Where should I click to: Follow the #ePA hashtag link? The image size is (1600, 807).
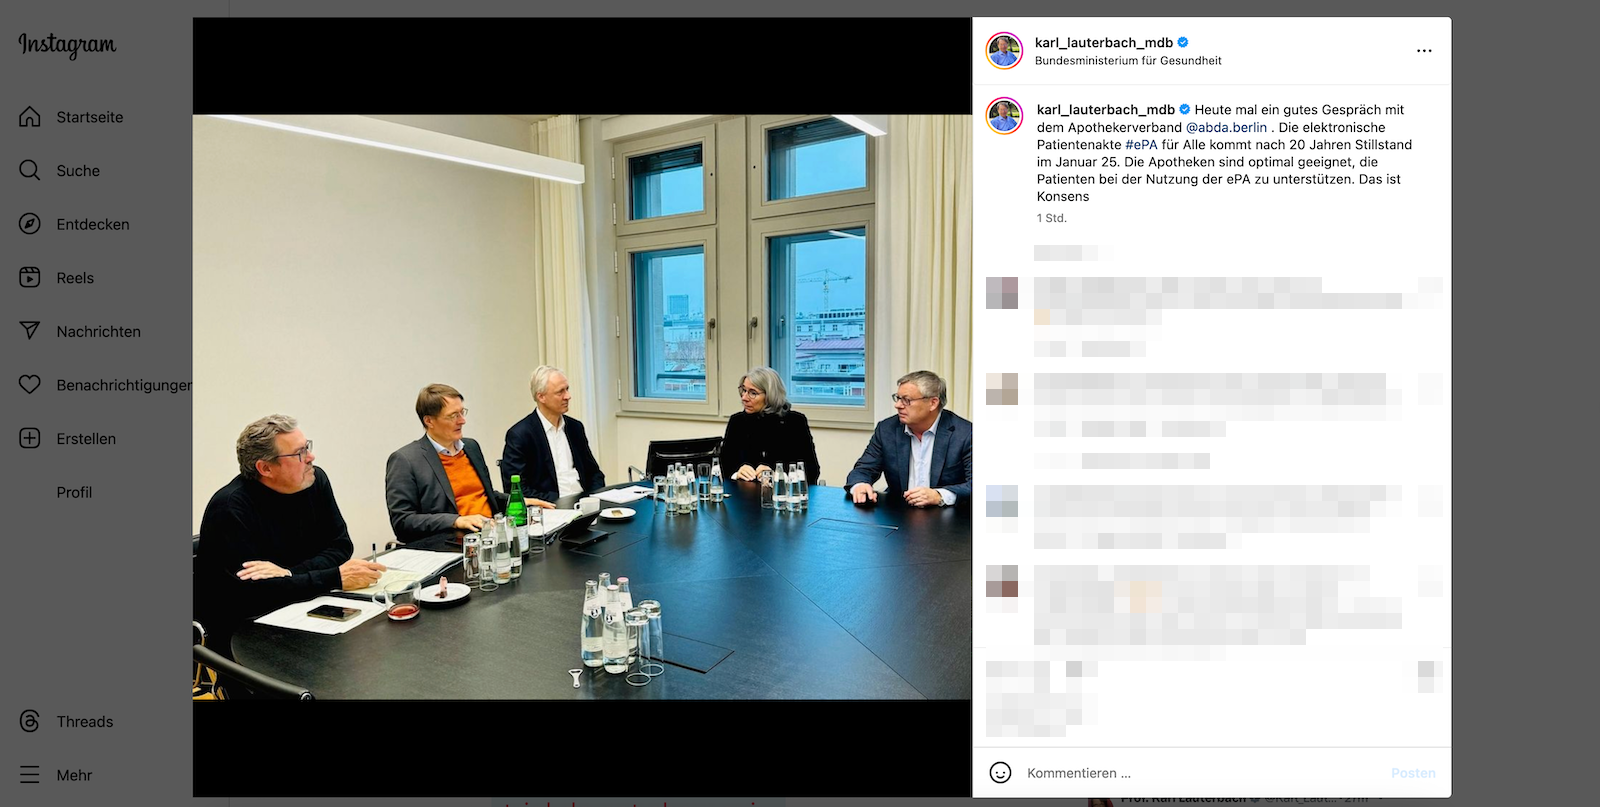1141,145
